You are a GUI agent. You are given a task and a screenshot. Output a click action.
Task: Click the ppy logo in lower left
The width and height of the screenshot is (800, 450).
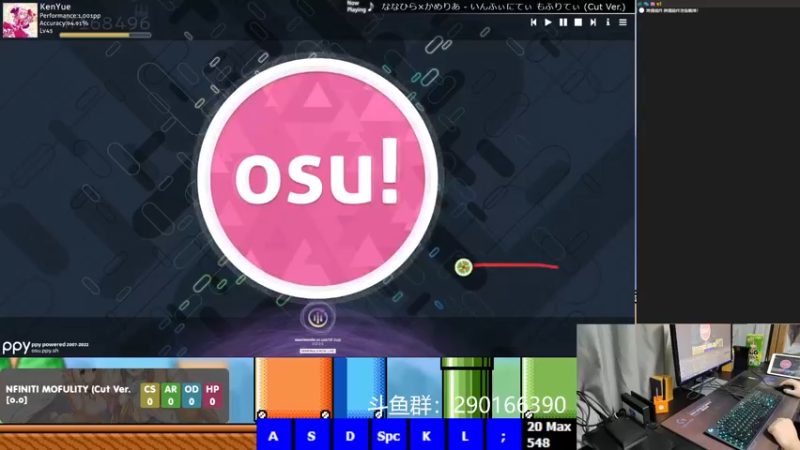point(16,347)
